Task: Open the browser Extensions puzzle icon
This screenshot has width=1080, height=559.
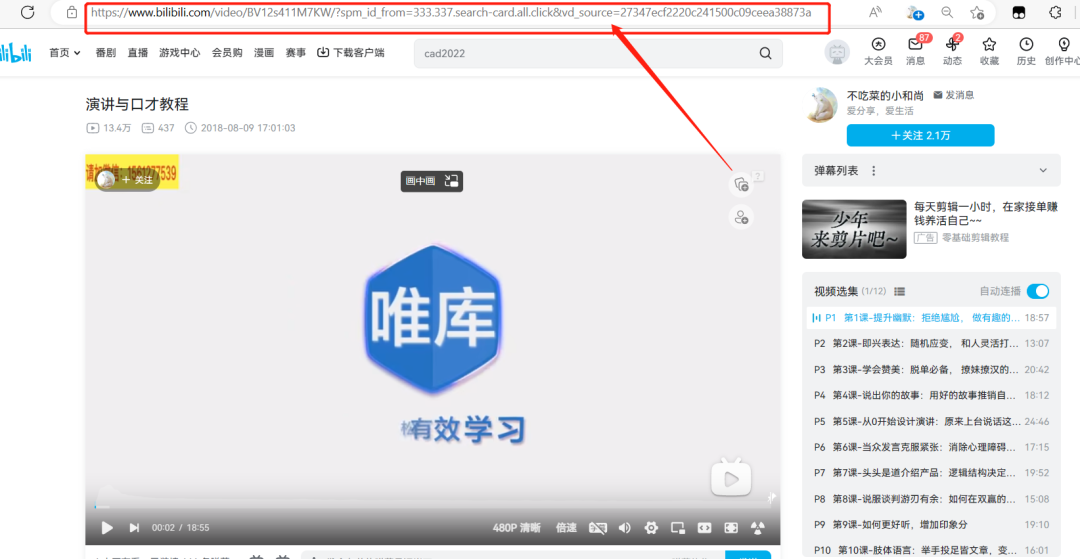Action: [x=1055, y=12]
